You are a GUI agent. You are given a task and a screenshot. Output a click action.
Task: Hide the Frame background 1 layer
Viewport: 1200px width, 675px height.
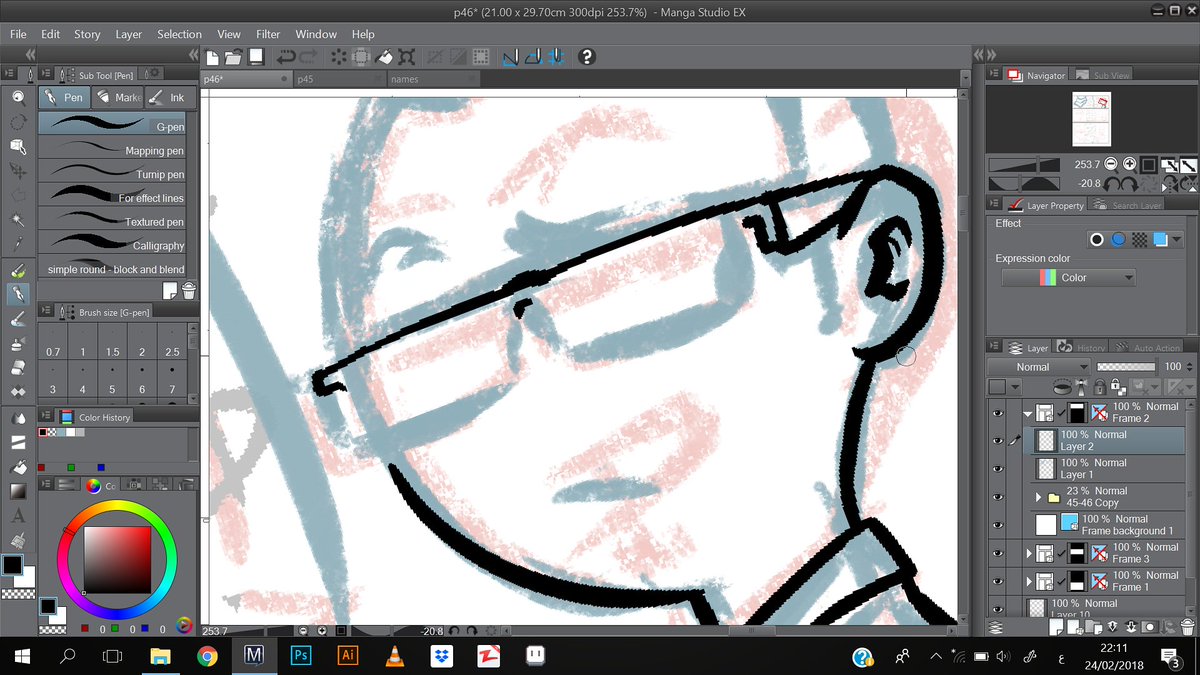click(x=997, y=525)
